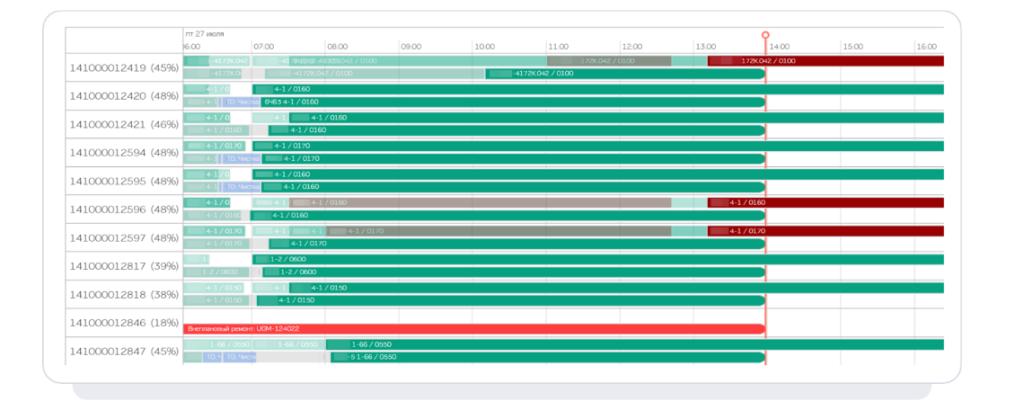Select dark green '1-66 / 0550' bar extending past 16:00
The width and height of the screenshot is (1024, 410).
coord(635,345)
